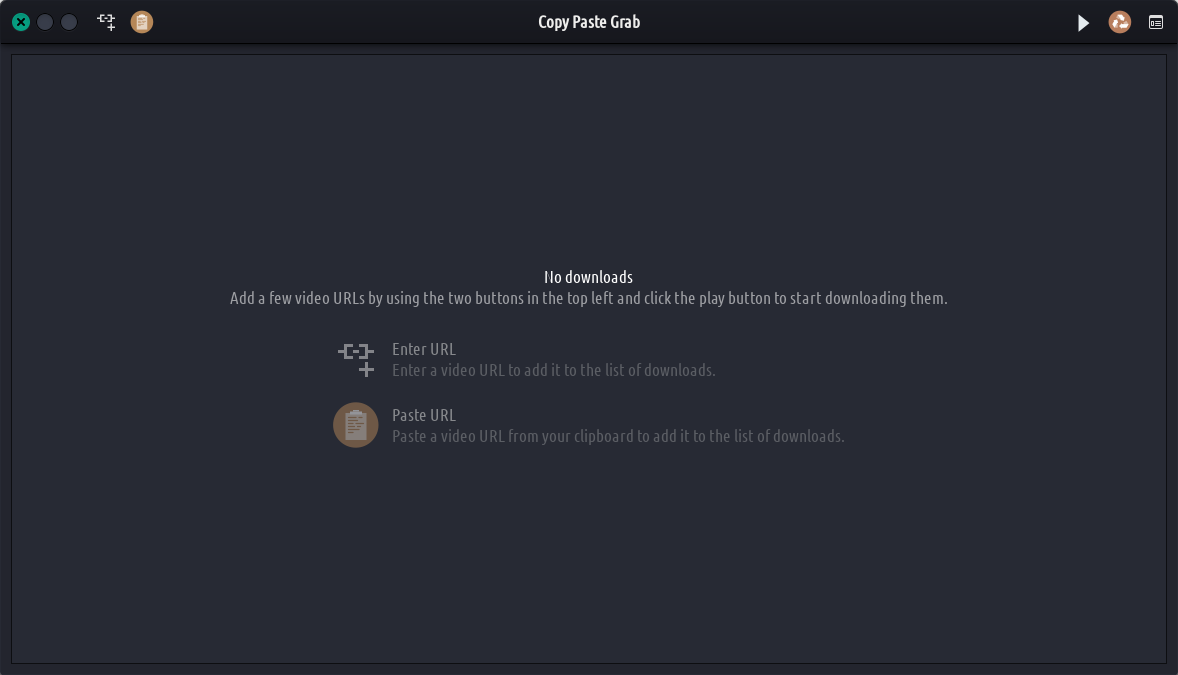Click the third window control button in header

tap(69, 21)
